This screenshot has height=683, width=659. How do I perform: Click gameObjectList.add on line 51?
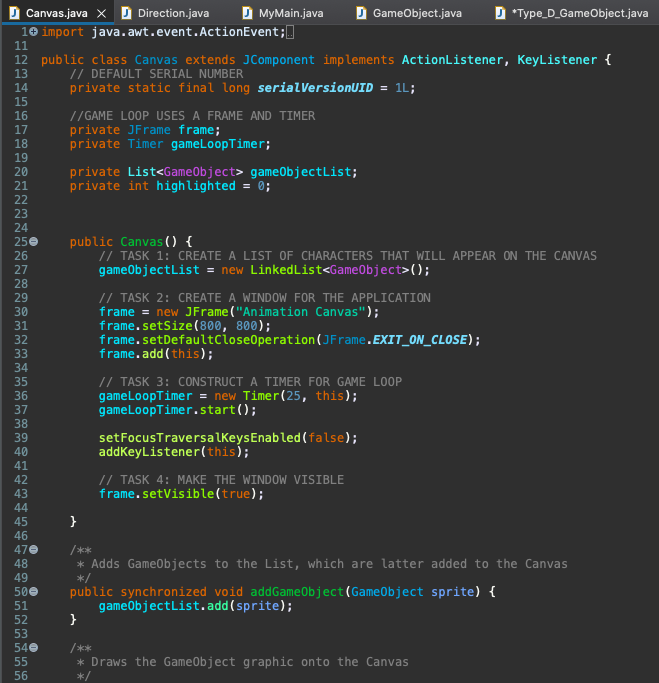163,606
